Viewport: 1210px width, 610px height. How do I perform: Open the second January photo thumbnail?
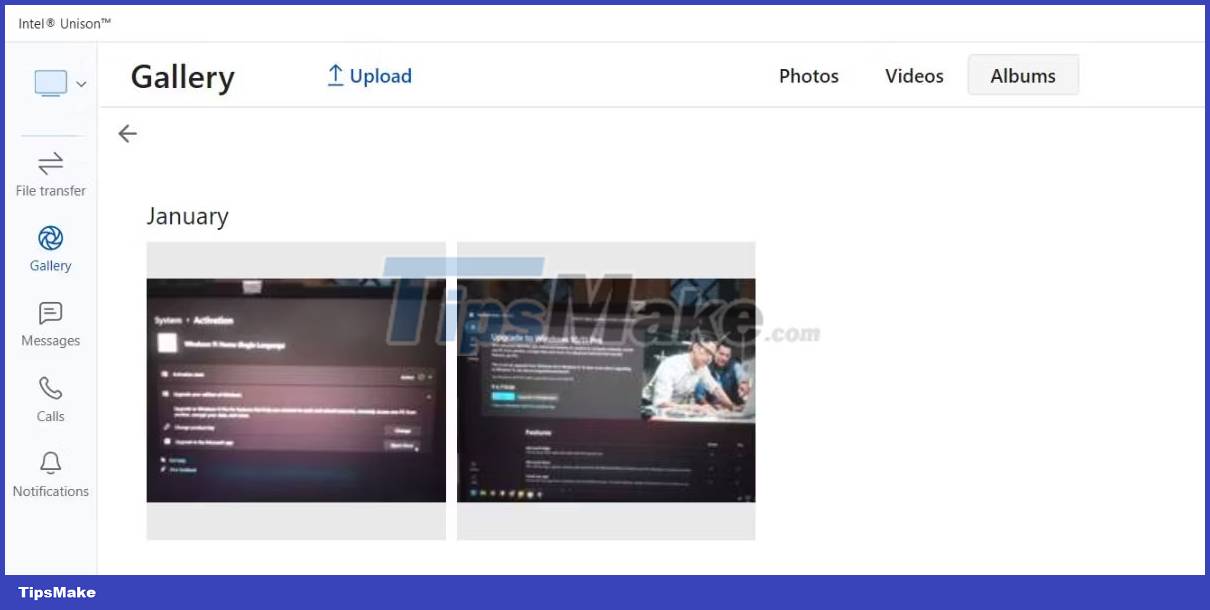click(x=606, y=390)
